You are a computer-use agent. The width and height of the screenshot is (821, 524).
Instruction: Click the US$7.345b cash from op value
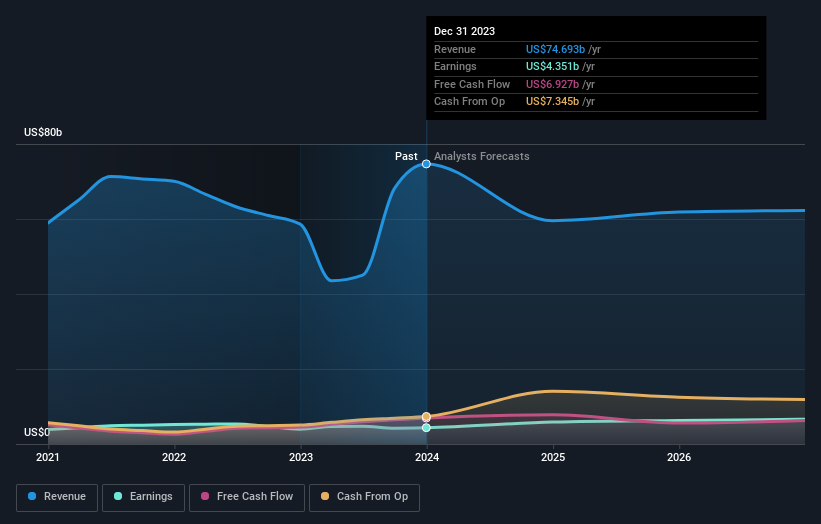pos(552,102)
